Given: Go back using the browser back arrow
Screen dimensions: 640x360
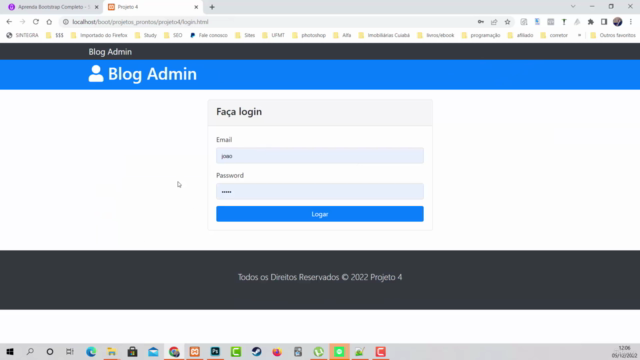Looking at the screenshot, I should [9, 22].
